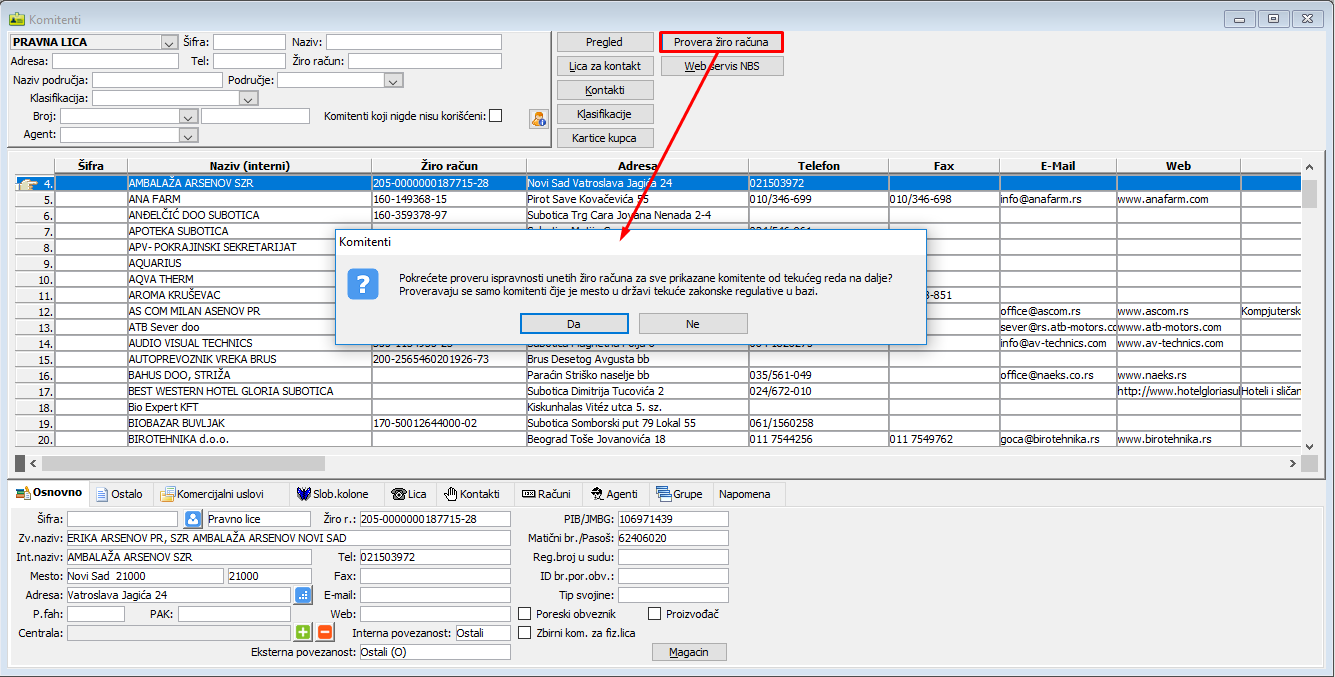
Task: Click the horizontal scrollbar thumb under the grid
Action: (x=182, y=464)
